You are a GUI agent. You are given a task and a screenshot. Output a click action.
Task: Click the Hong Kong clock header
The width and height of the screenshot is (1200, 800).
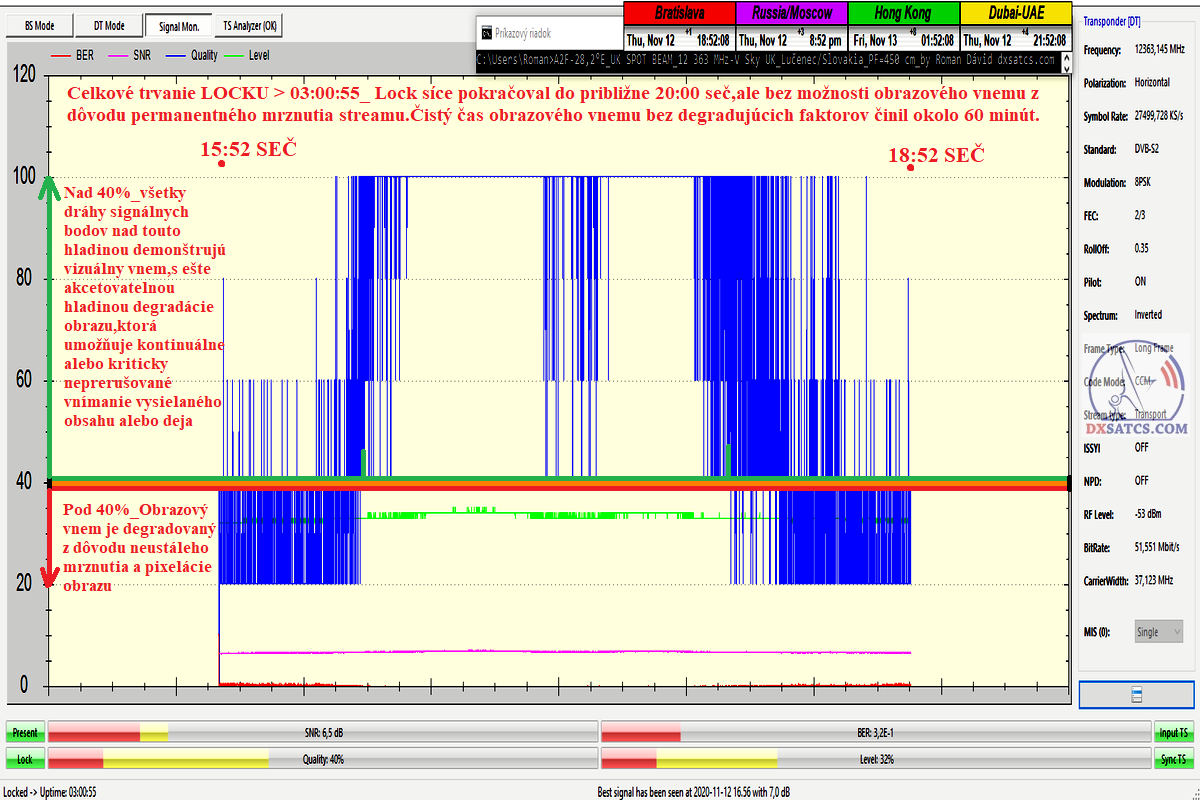coord(903,14)
